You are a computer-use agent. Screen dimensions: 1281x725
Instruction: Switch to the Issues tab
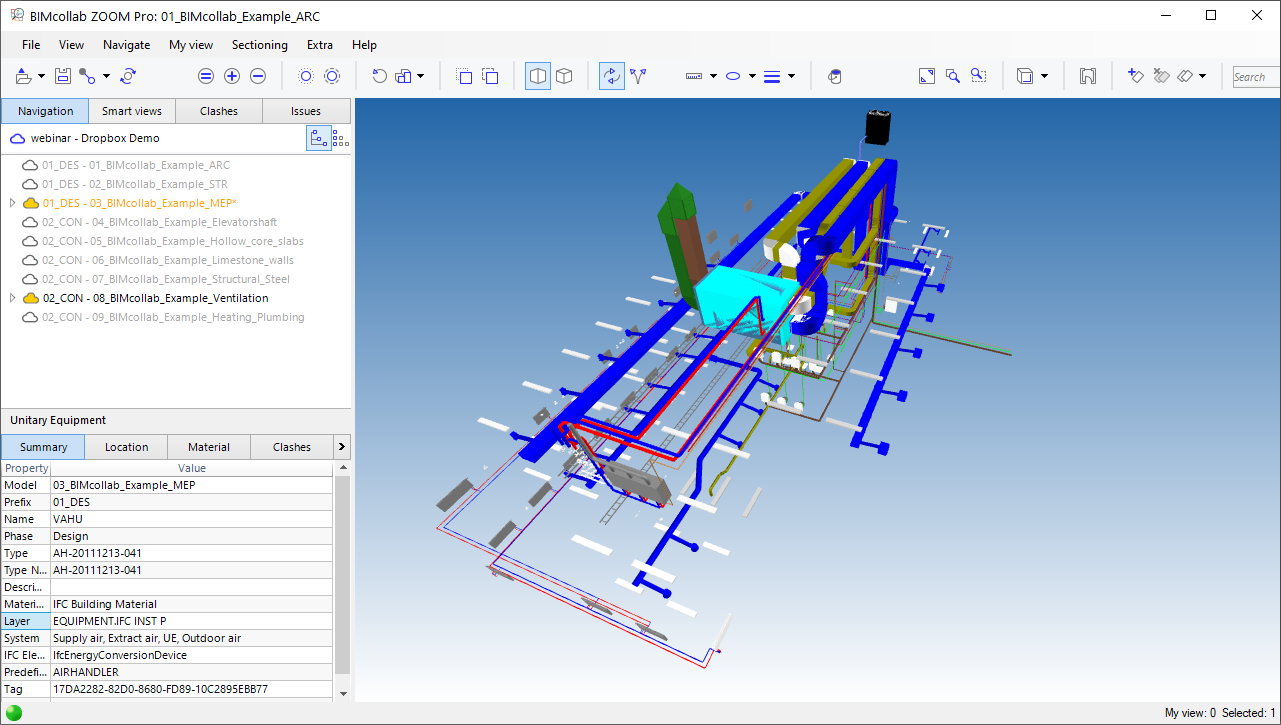(x=306, y=111)
